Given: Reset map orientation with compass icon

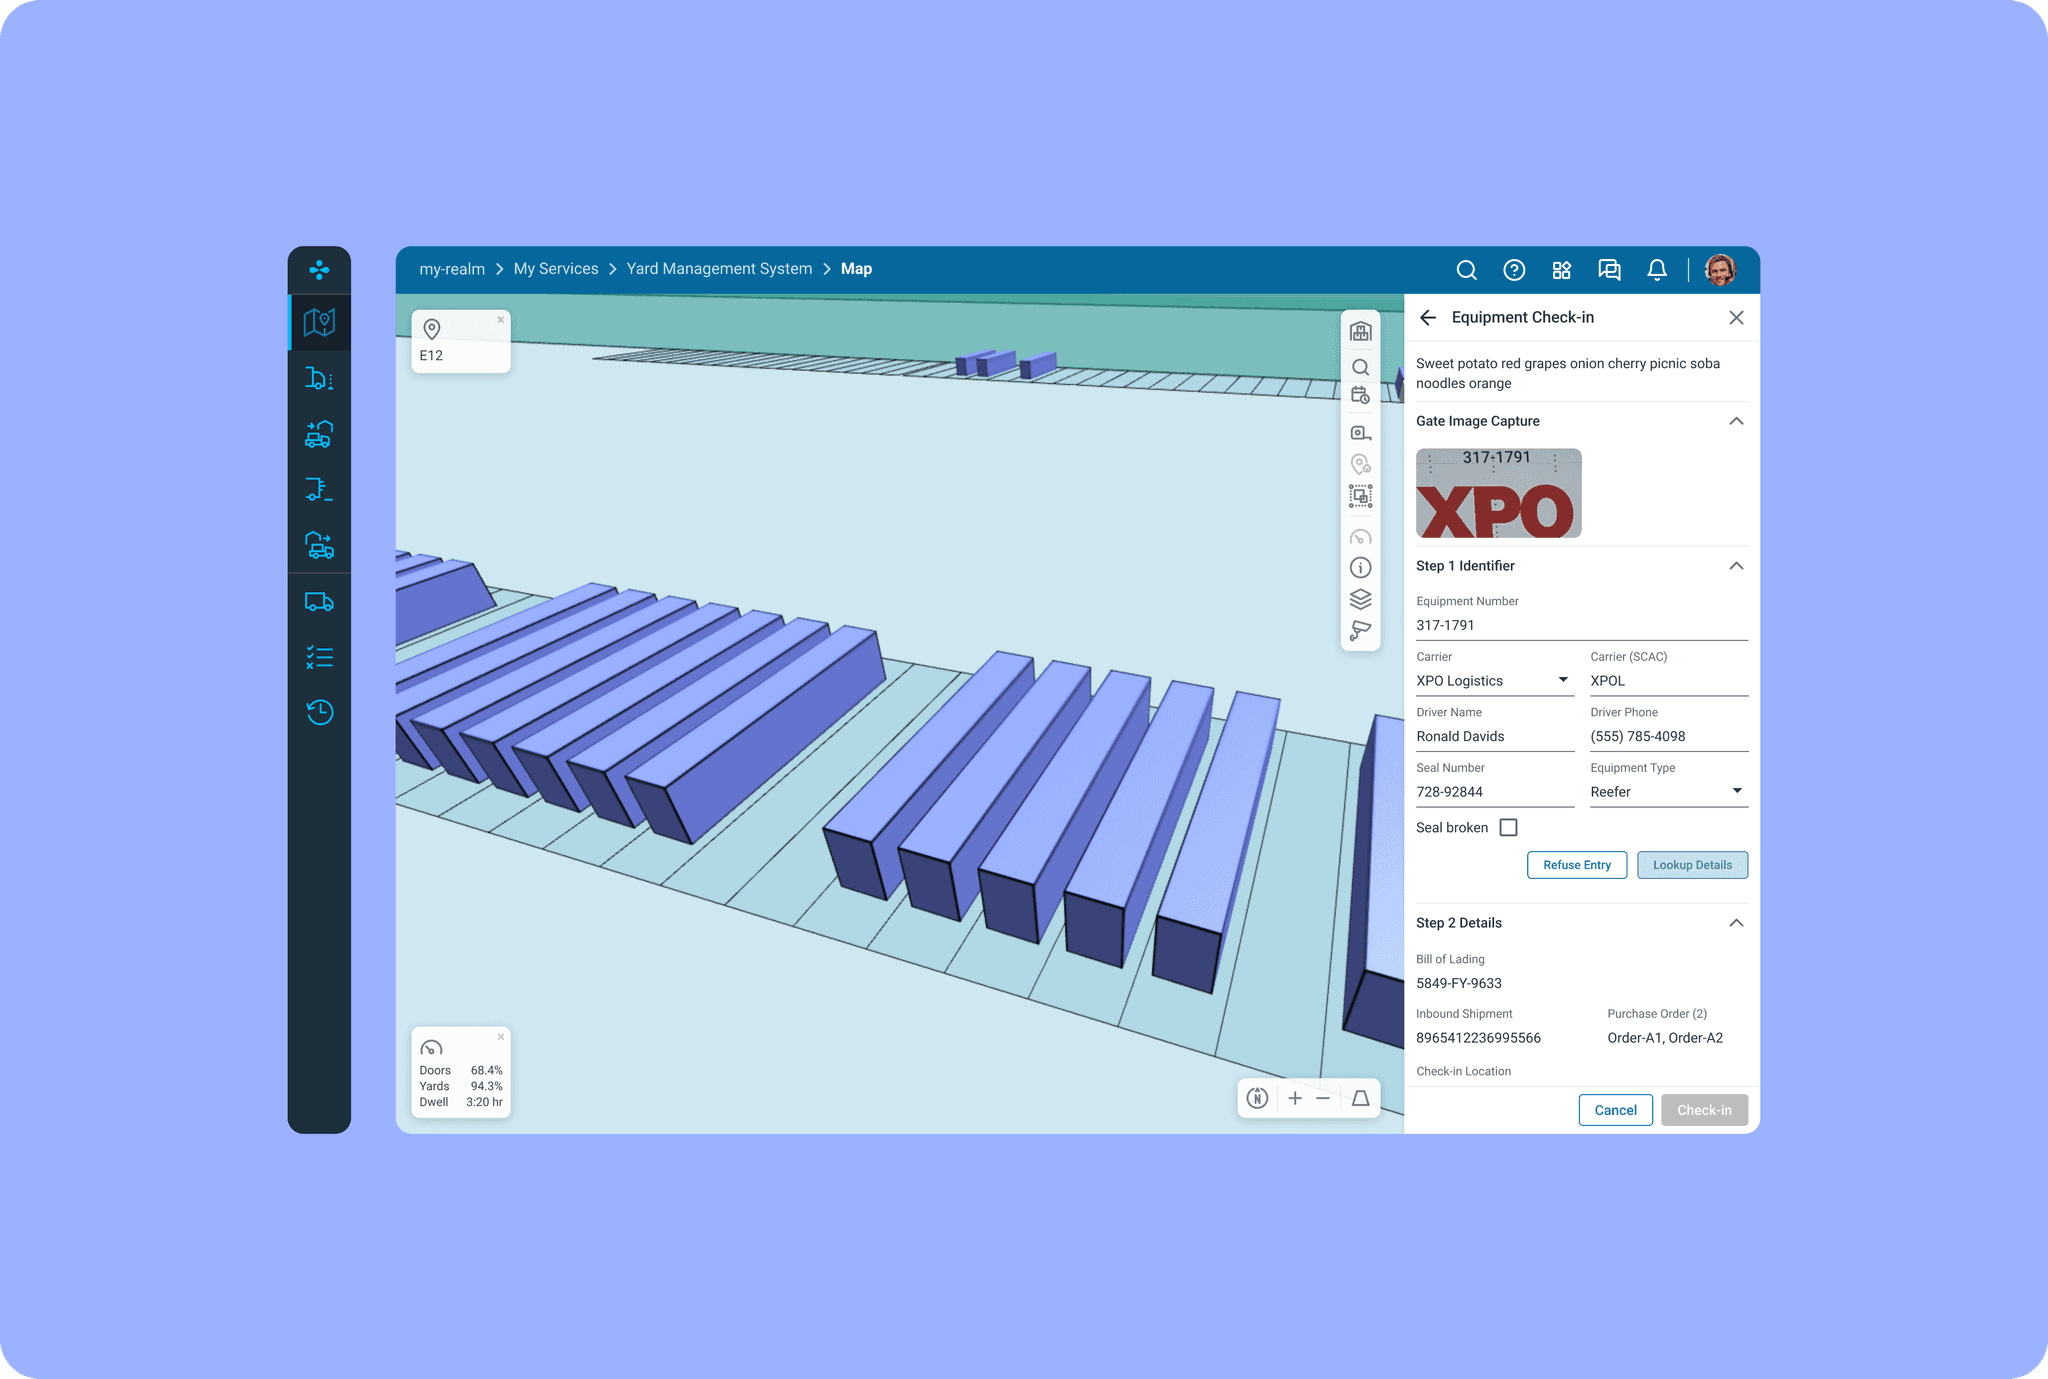Looking at the screenshot, I should tap(1258, 1098).
